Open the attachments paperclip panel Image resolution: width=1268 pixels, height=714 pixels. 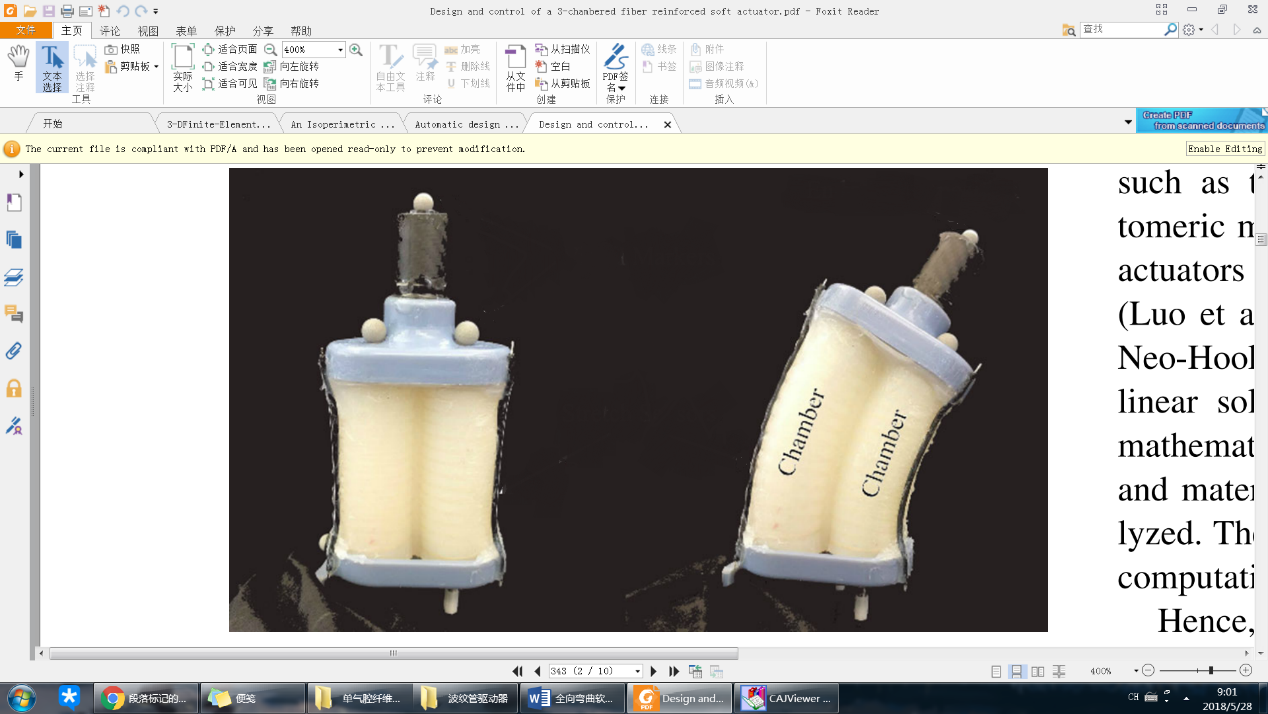coord(14,351)
